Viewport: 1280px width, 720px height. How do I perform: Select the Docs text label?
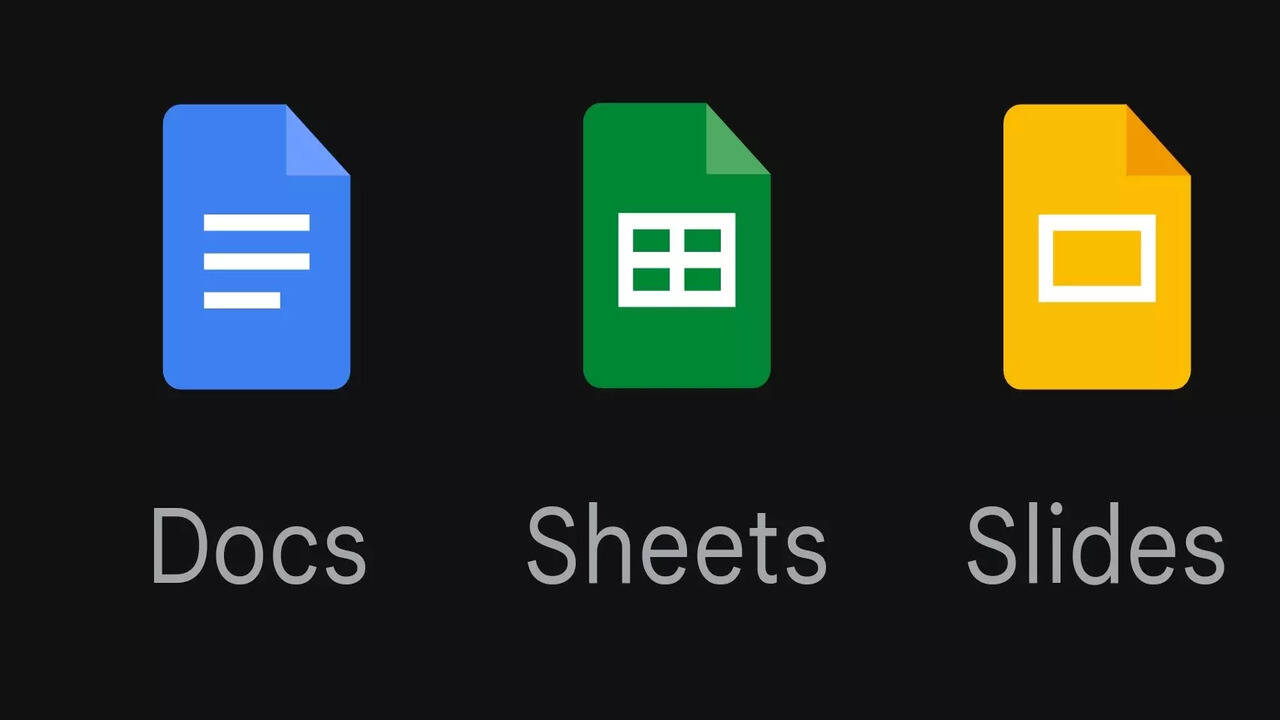pos(259,545)
